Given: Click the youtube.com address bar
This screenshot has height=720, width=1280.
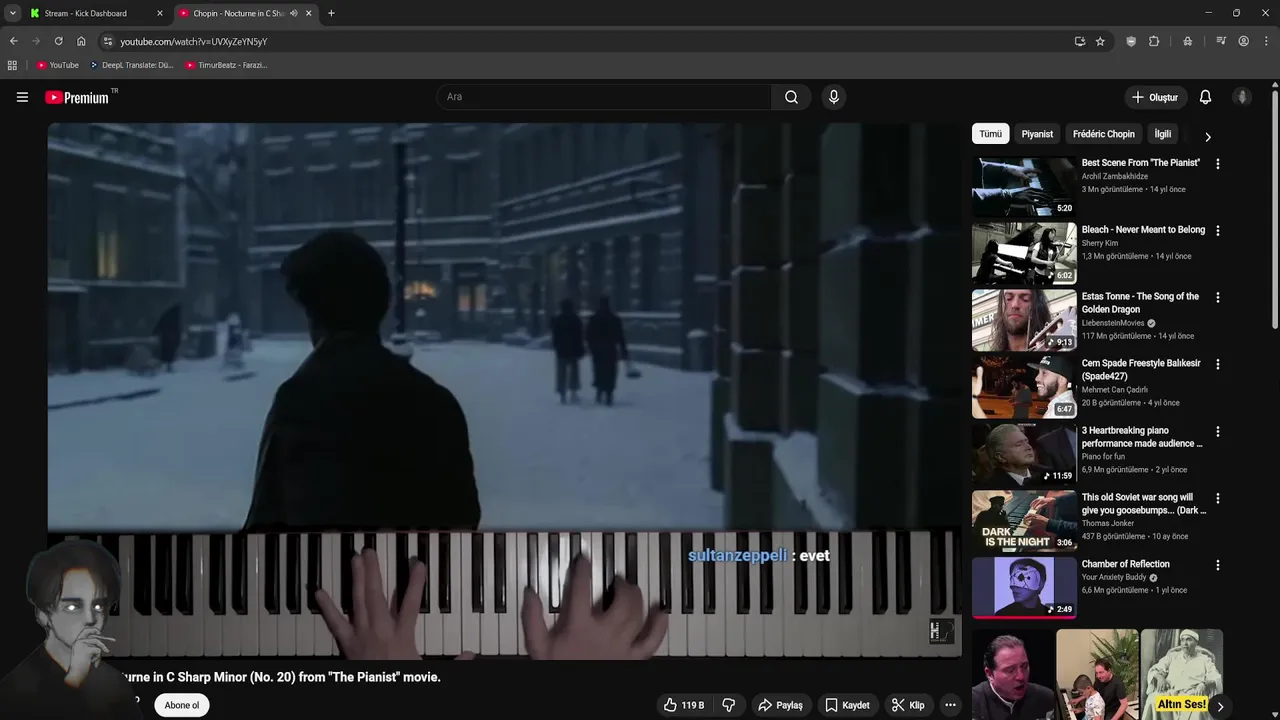Looking at the screenshot, I should 590,41.
